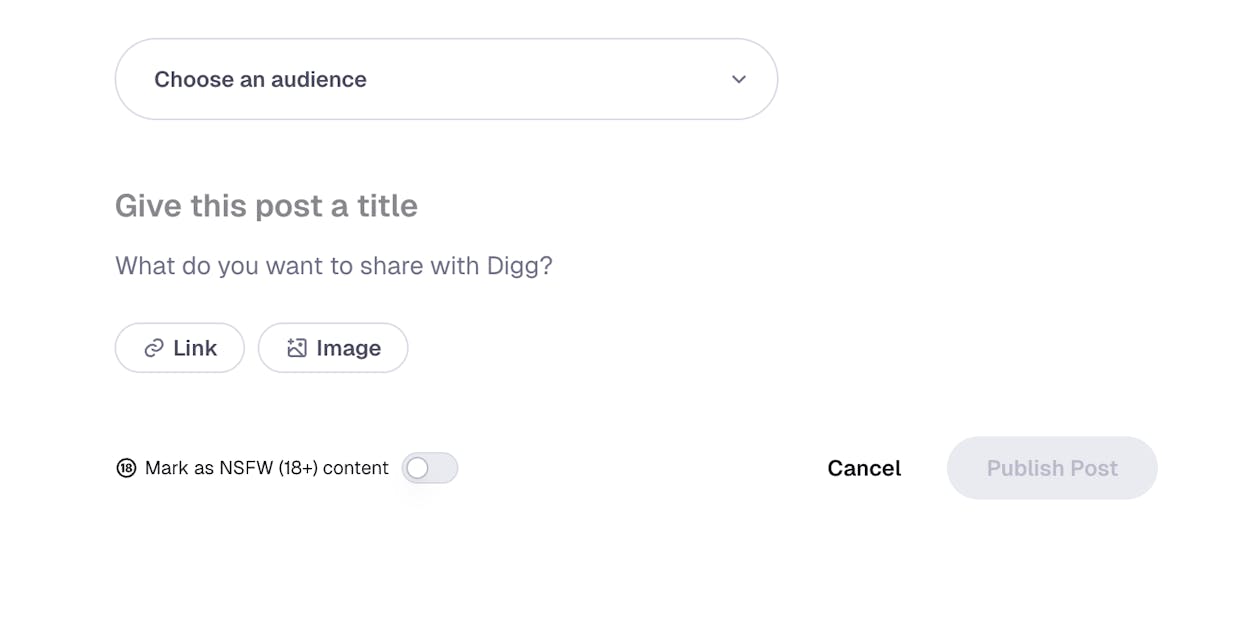Viewport: 1254px width, 626px height.
Task: Add a picture with the Image button
Action: click(333, 348)
